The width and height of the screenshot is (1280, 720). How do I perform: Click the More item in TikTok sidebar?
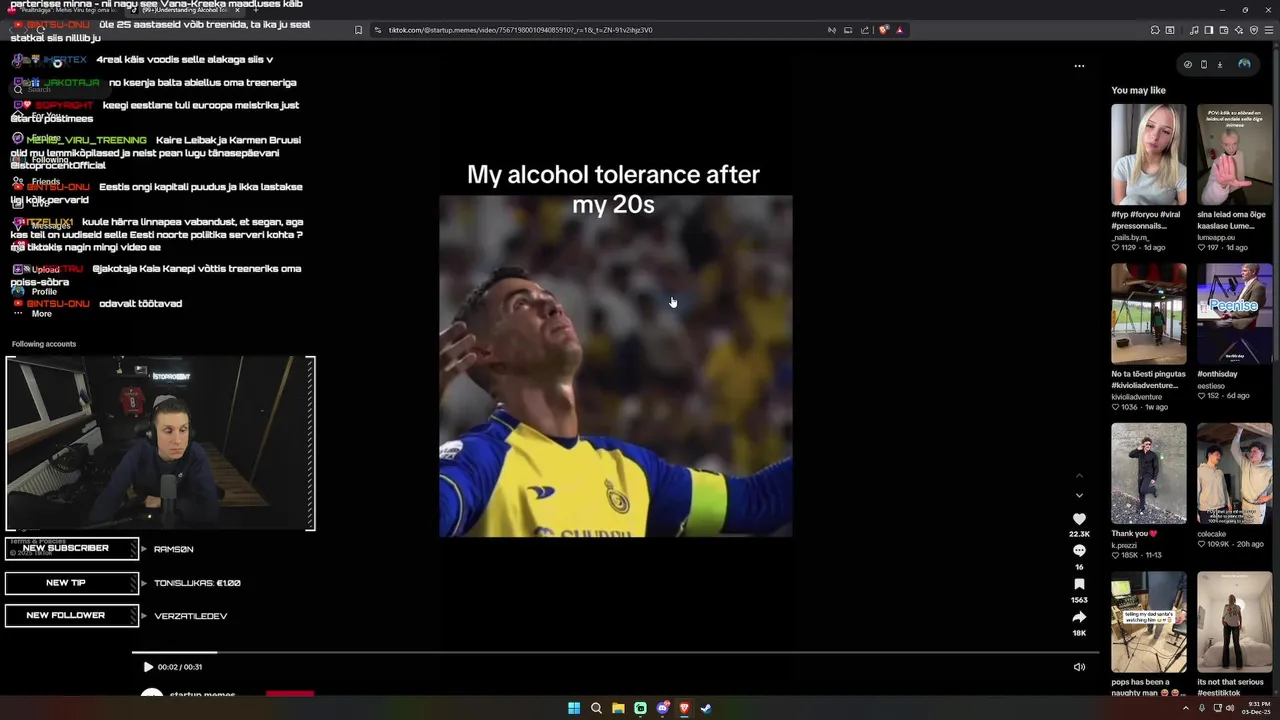pyautogui.click(x=41, y=314)
